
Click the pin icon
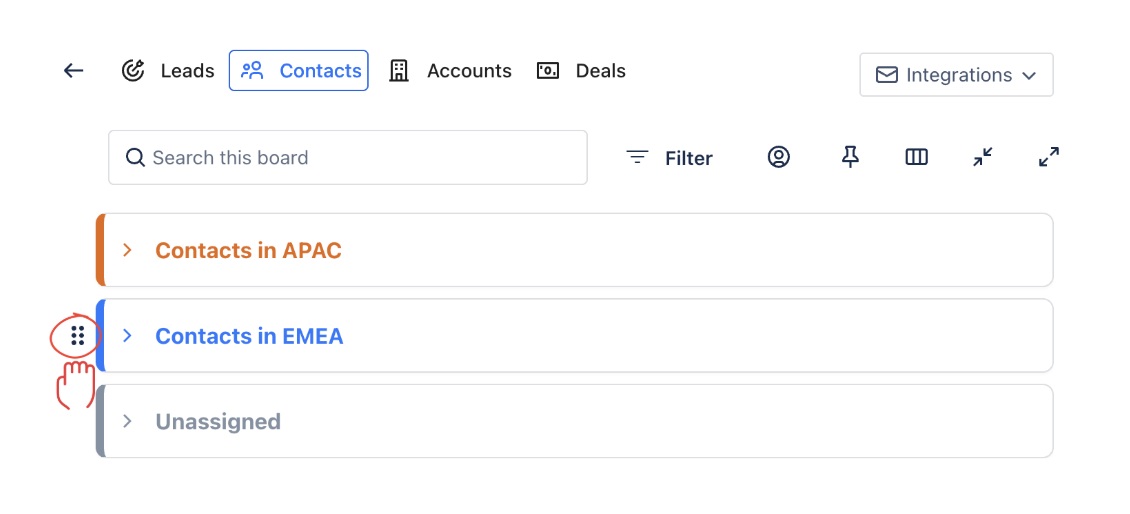click(x=850, y=157)
